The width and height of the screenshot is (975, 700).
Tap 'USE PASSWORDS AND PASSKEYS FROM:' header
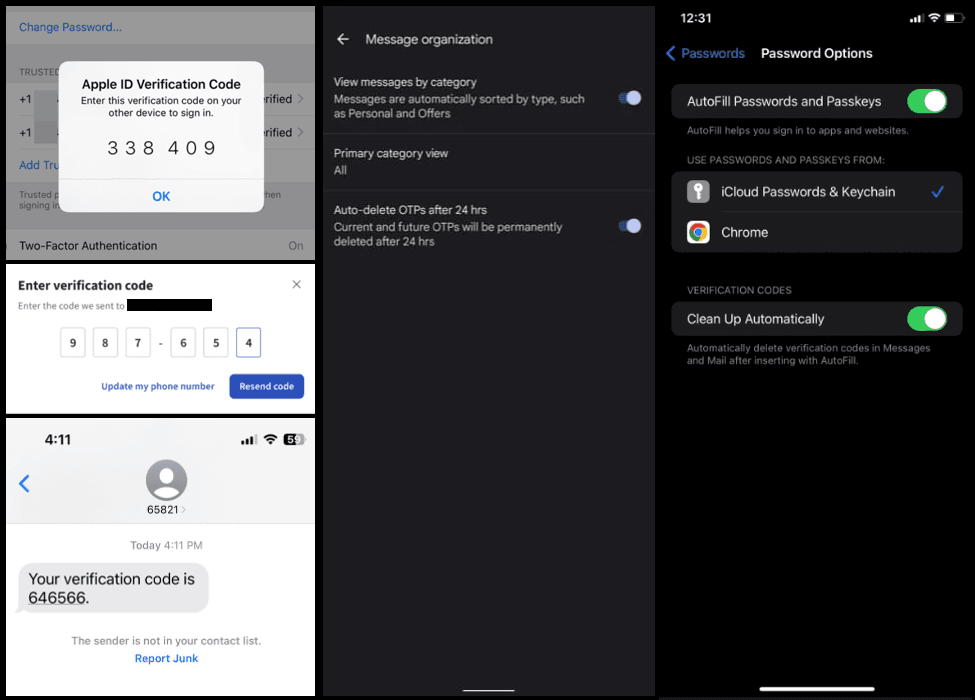[x=785, y=160]
